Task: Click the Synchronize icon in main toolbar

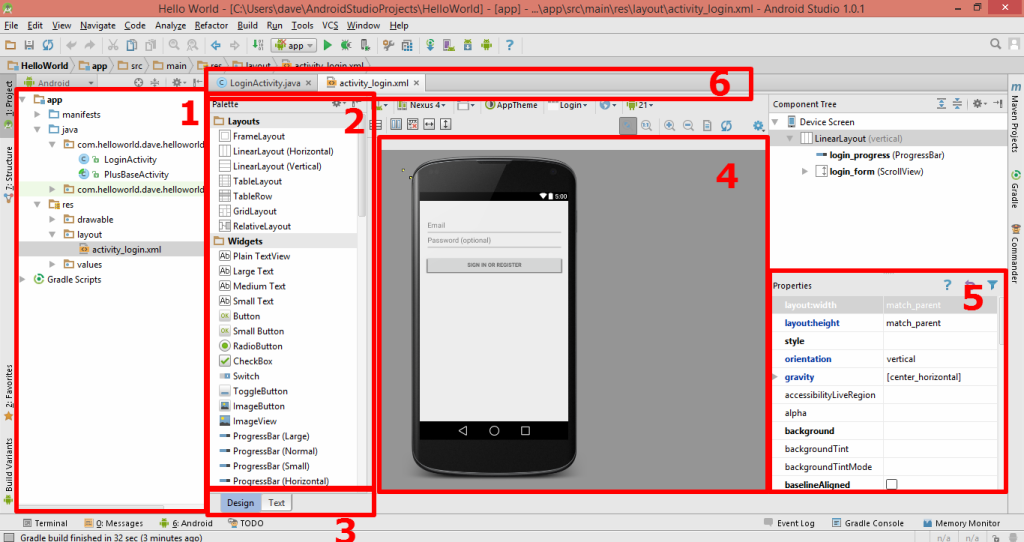Action: coord(48,45)
